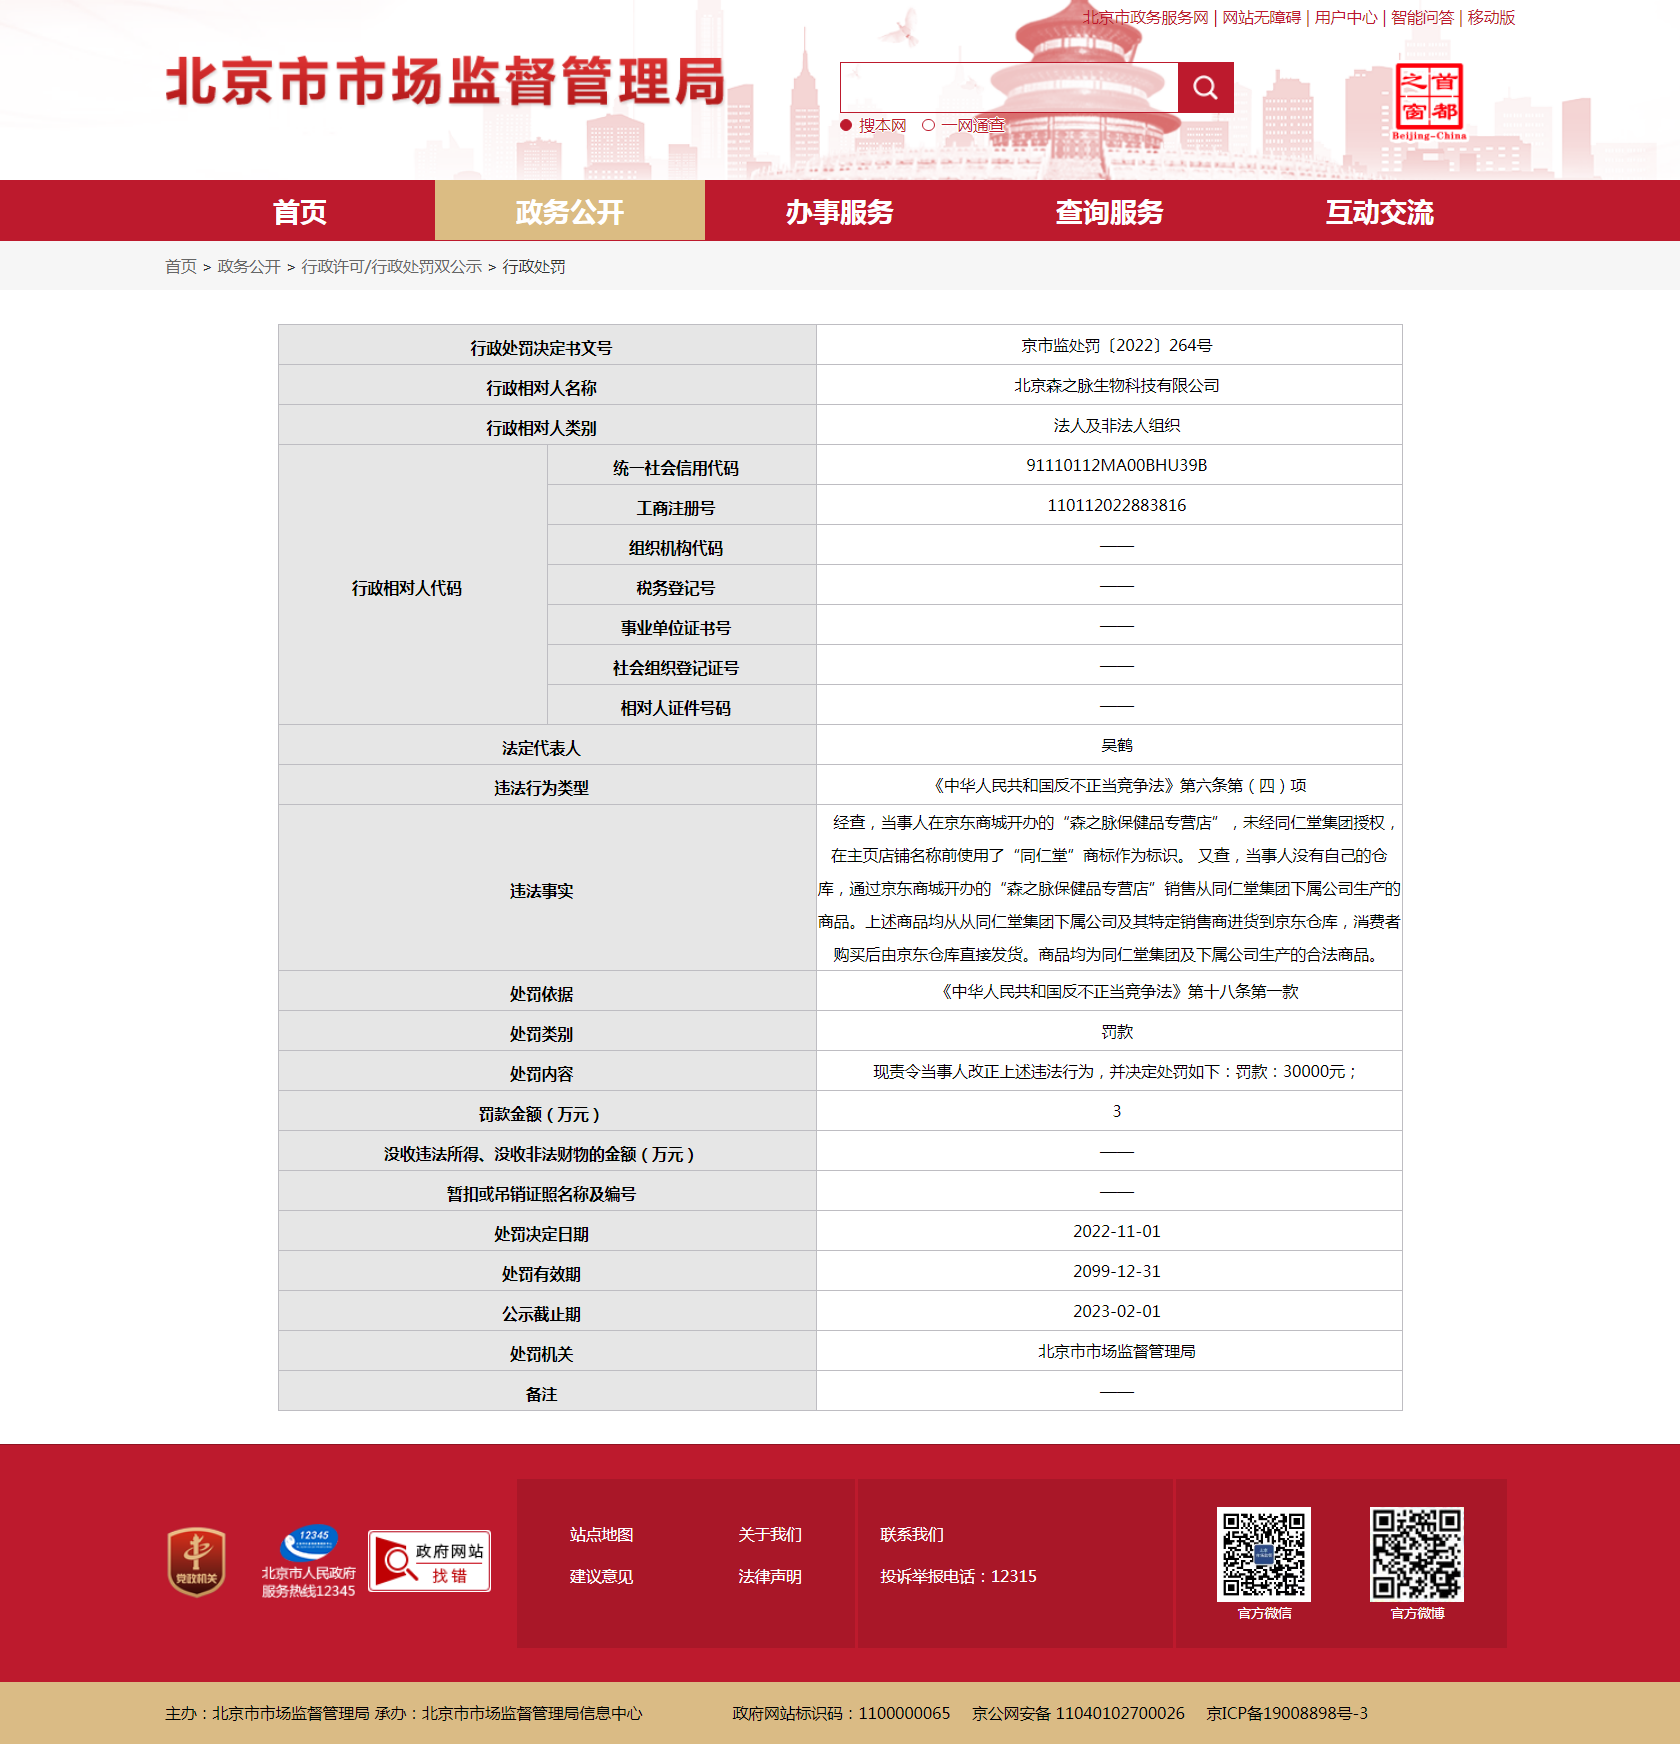The image size is (1680, 1744).
Task: Click the 行政相对人代码 label cell
Action: [413, 585]
